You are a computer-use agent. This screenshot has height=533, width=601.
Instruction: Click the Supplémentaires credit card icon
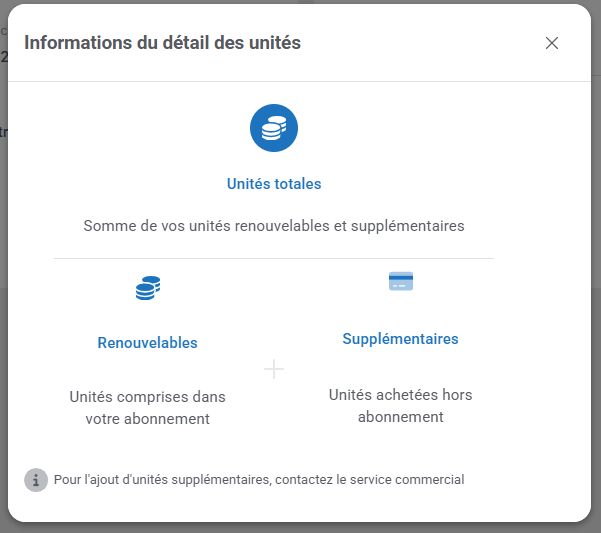point(400,282)
